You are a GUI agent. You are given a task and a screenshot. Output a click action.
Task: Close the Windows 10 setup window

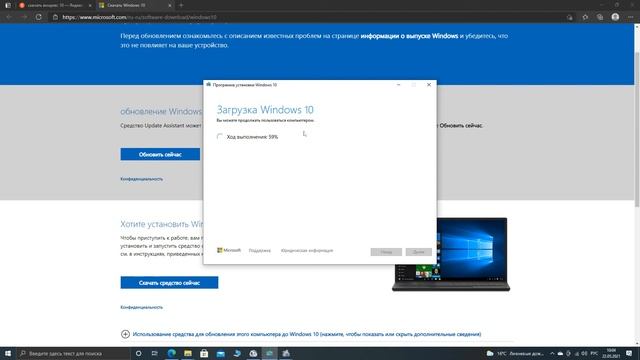[x=429, y=85]
